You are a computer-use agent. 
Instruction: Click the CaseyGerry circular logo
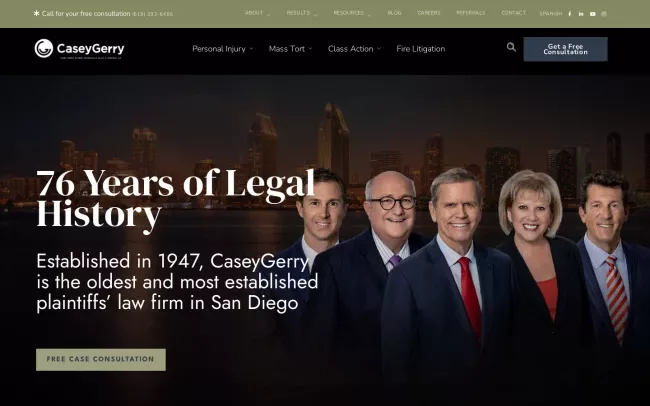(x=44, y=49)
